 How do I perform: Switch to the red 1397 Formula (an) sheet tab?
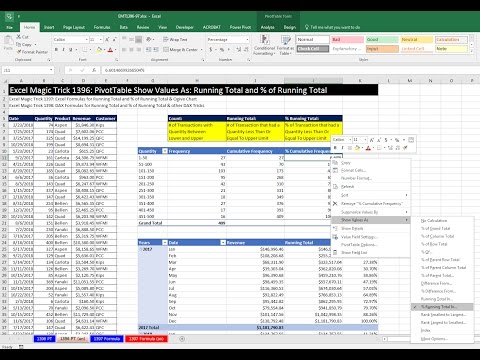(146, 339)
